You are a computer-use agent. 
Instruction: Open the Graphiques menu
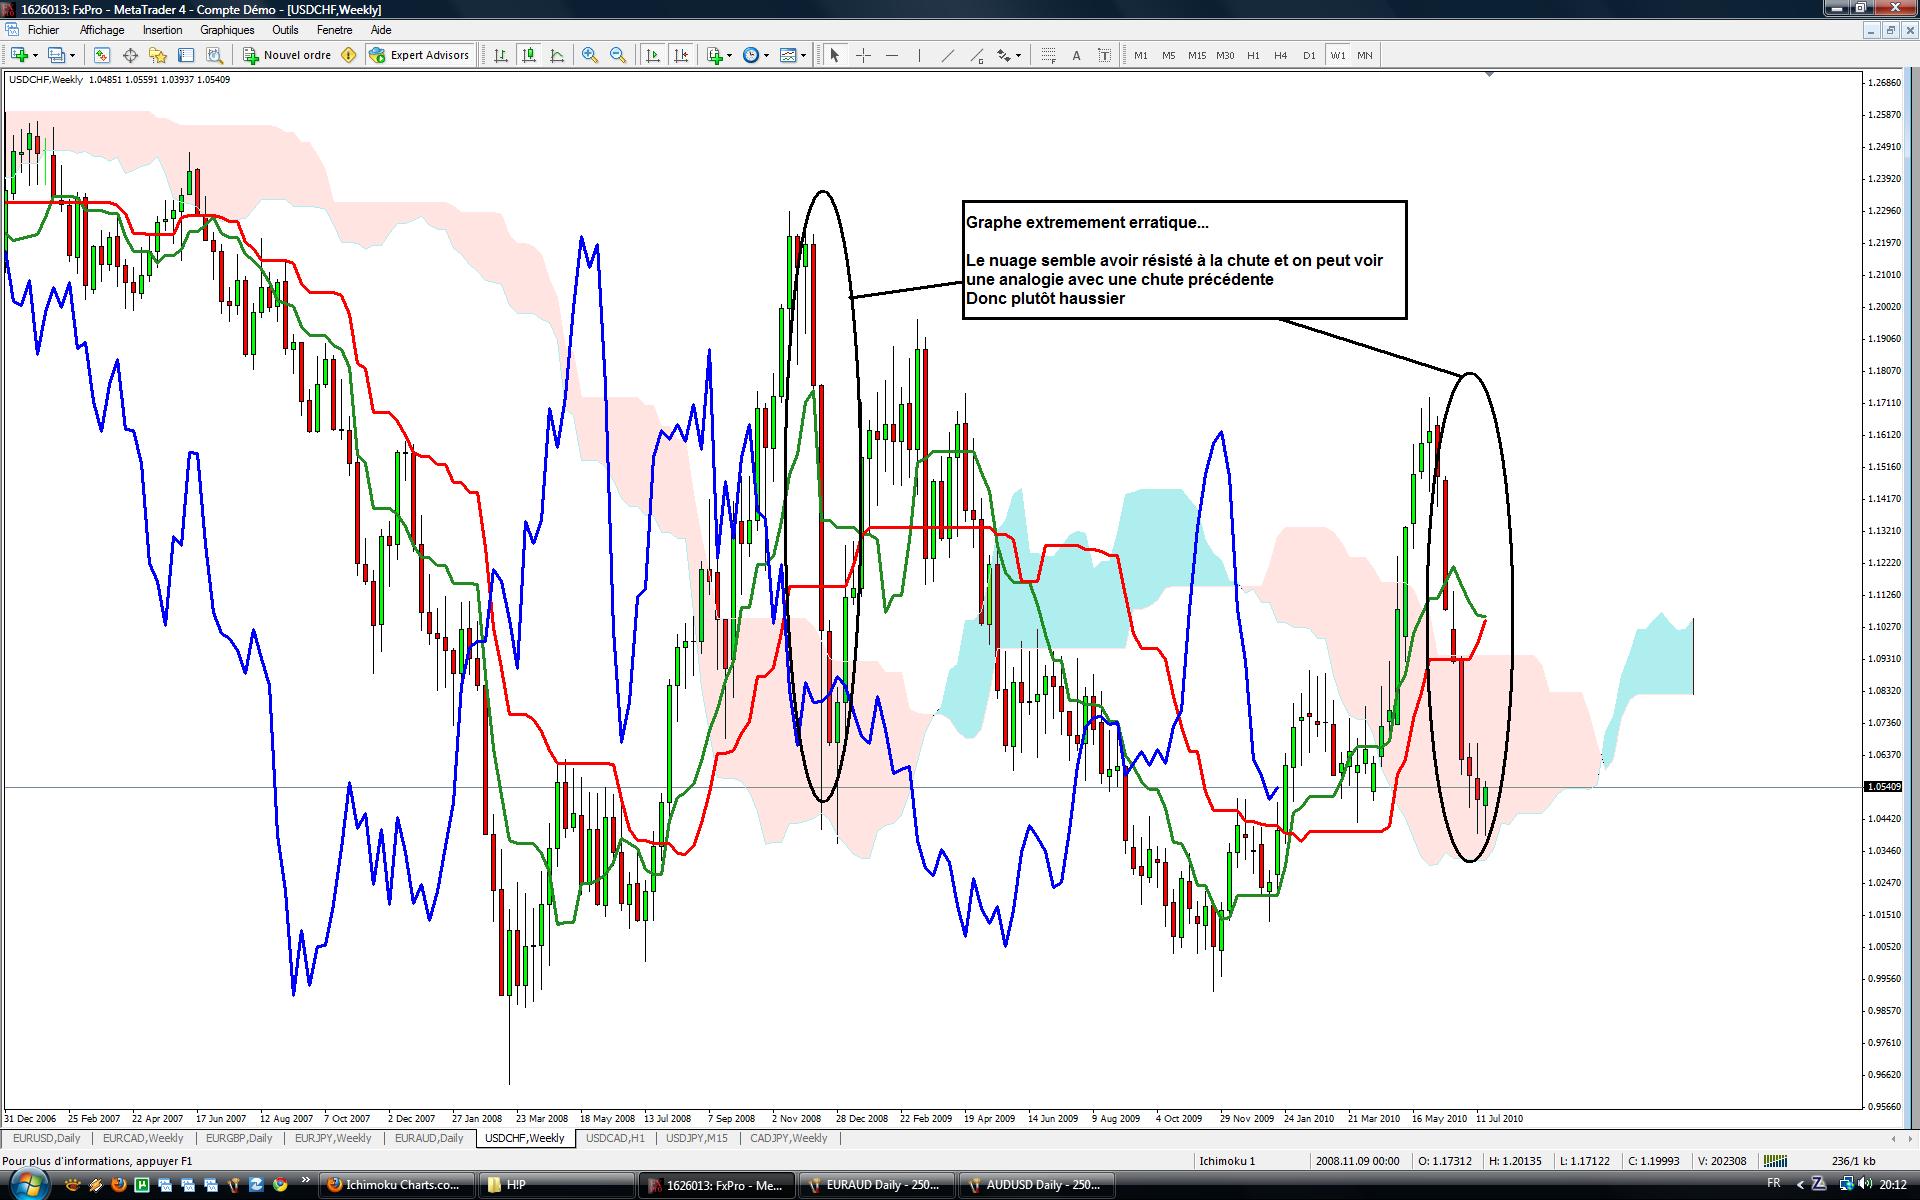click(x=227, y=30)
